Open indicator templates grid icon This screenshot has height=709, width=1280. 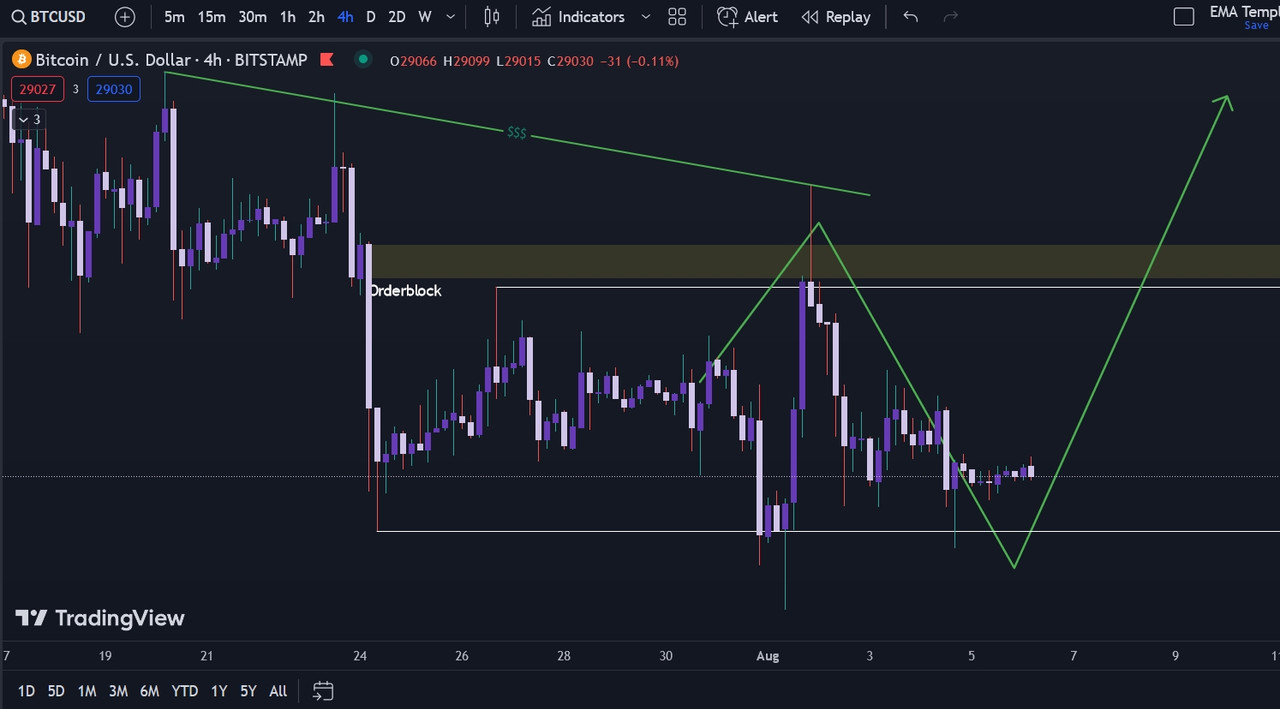[x=677, y=17]
